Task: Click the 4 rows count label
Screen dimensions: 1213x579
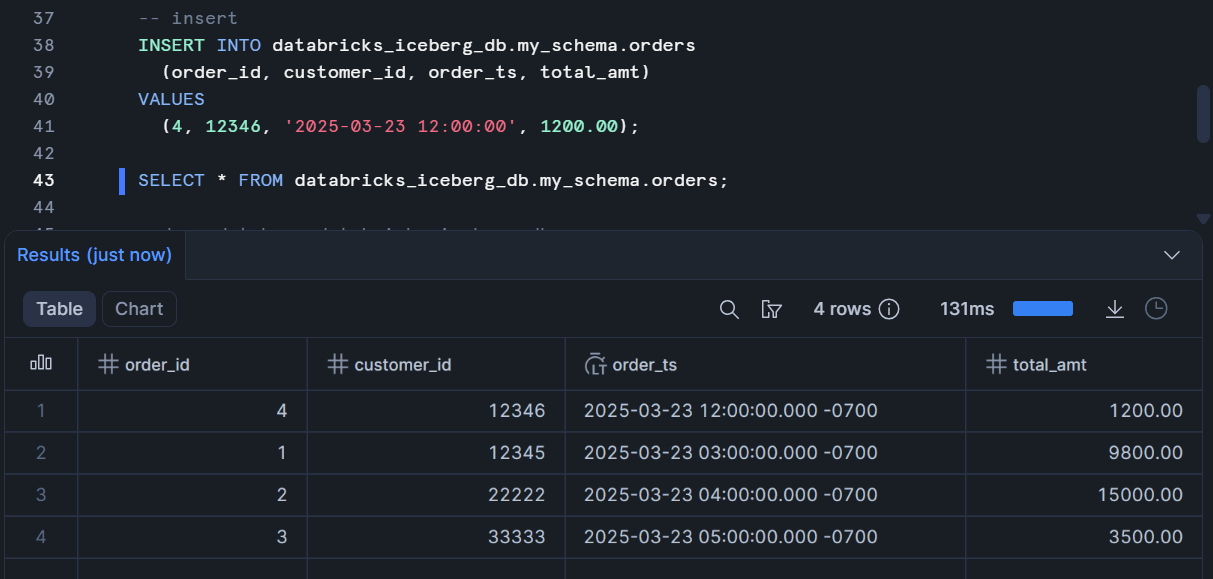Action: click(842, 309)
